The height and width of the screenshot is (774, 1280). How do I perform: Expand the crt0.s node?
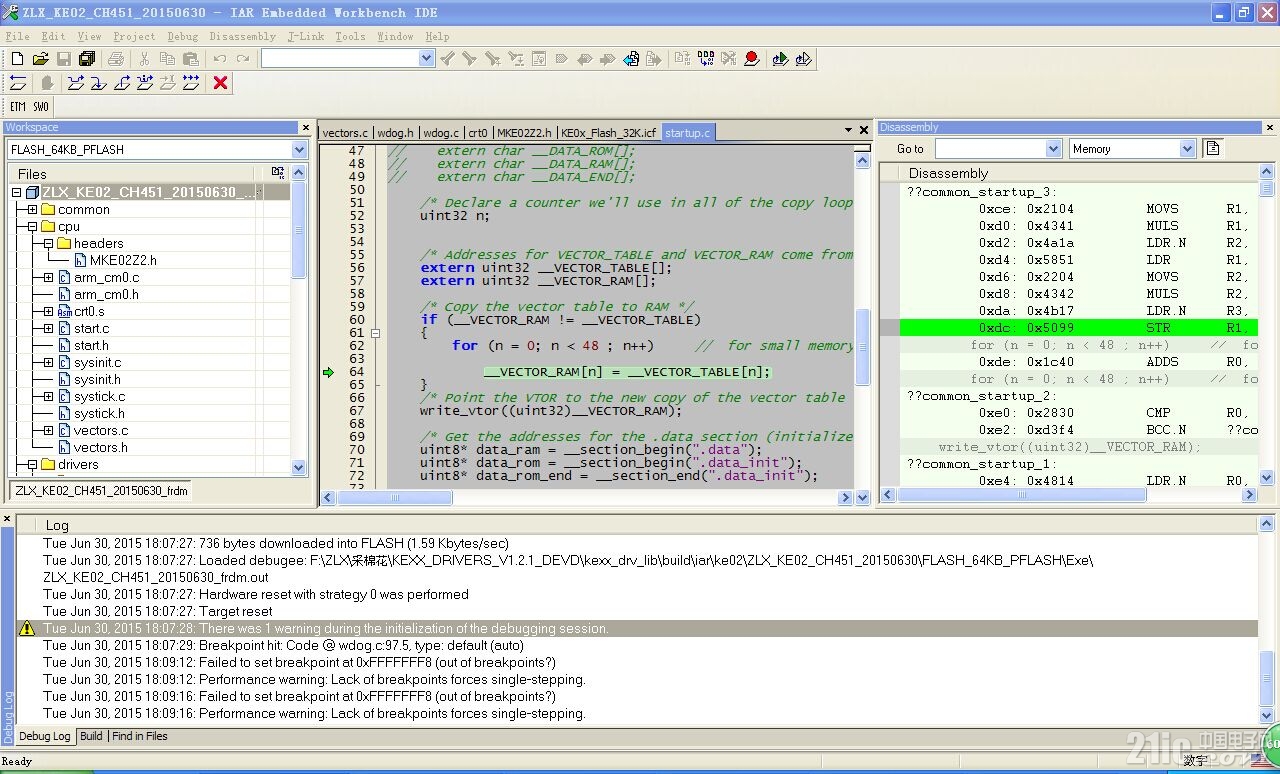click(48, 312)
